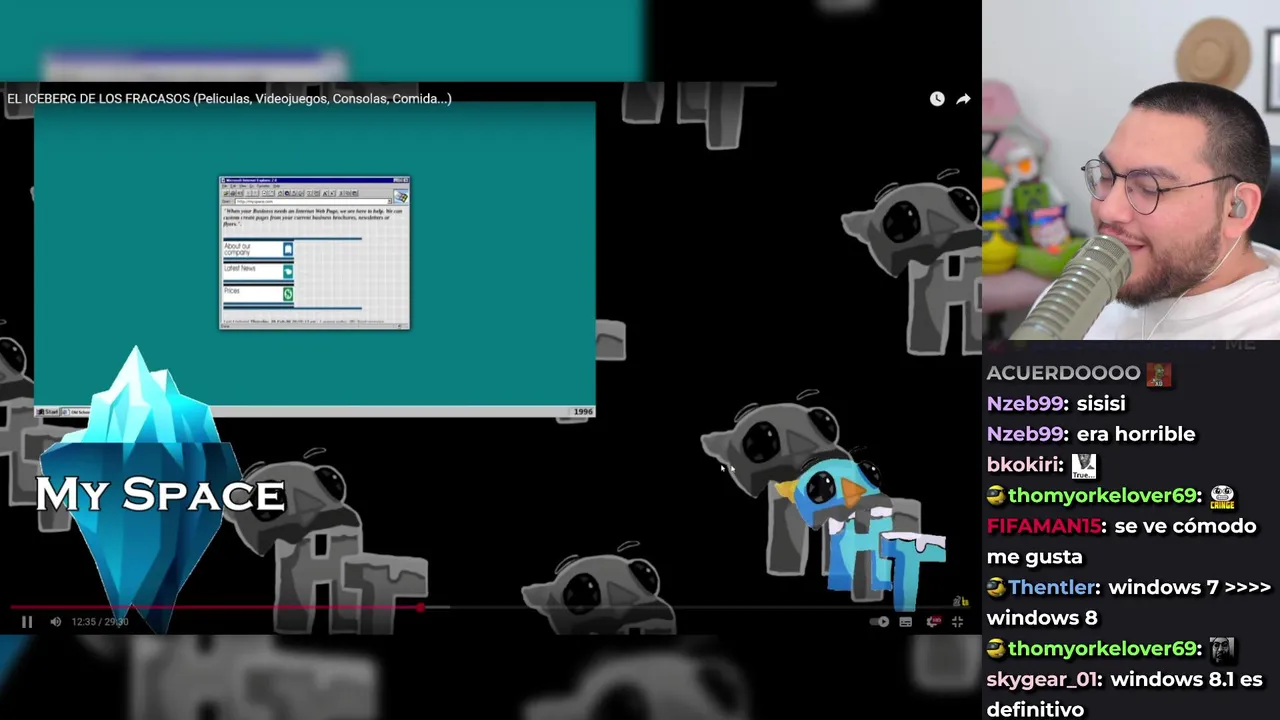
Task: Click the video progress bar scrubber
Action: pyautogui.click(x=421, y=607)
